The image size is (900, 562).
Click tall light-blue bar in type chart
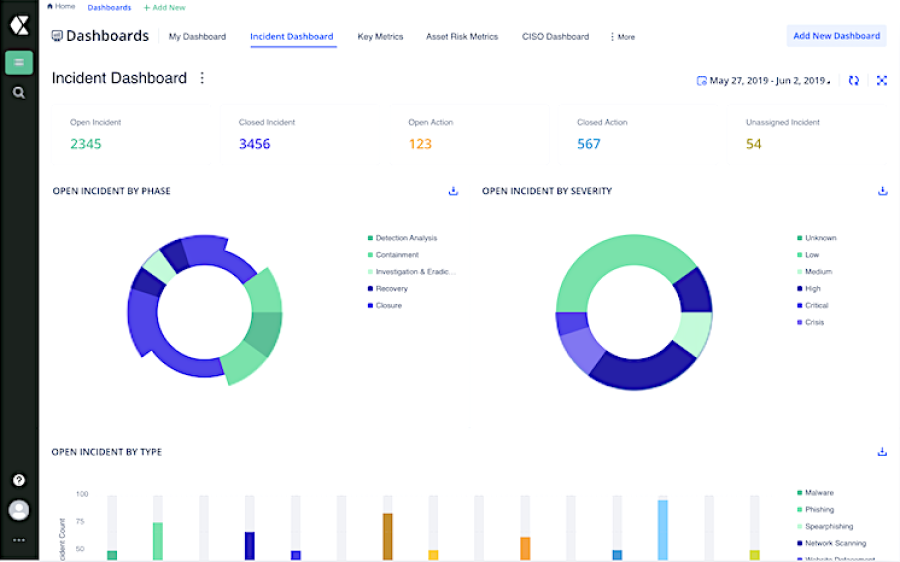coord(663,530)
